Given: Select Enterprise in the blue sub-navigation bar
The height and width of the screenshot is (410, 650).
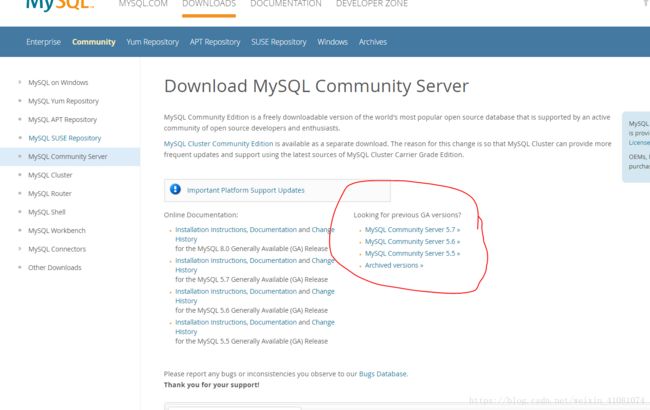Looking at the screenshot, I should click(x=44, y=42).
